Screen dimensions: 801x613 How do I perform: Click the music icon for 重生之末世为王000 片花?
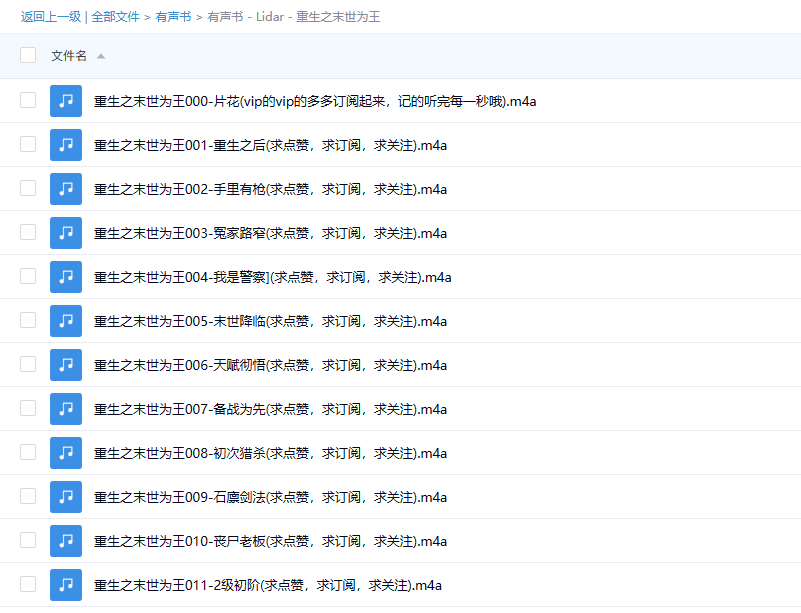coord(65,101)
